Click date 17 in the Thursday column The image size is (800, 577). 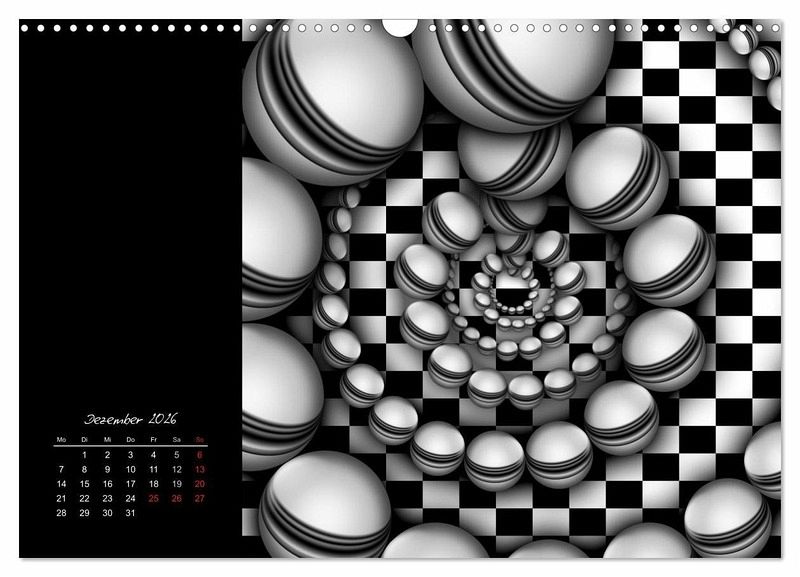[x=130, y=484]
